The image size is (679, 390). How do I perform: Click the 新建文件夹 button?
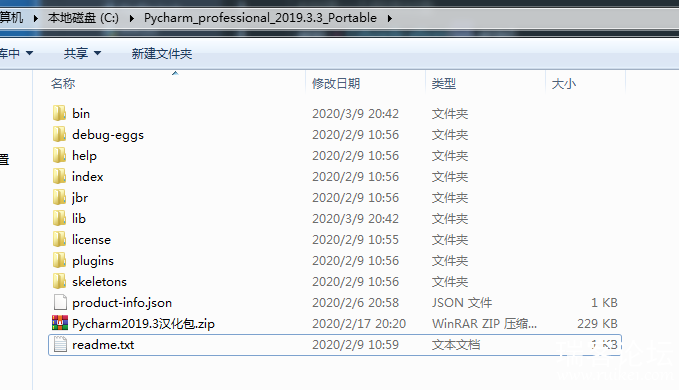point(162,53)
